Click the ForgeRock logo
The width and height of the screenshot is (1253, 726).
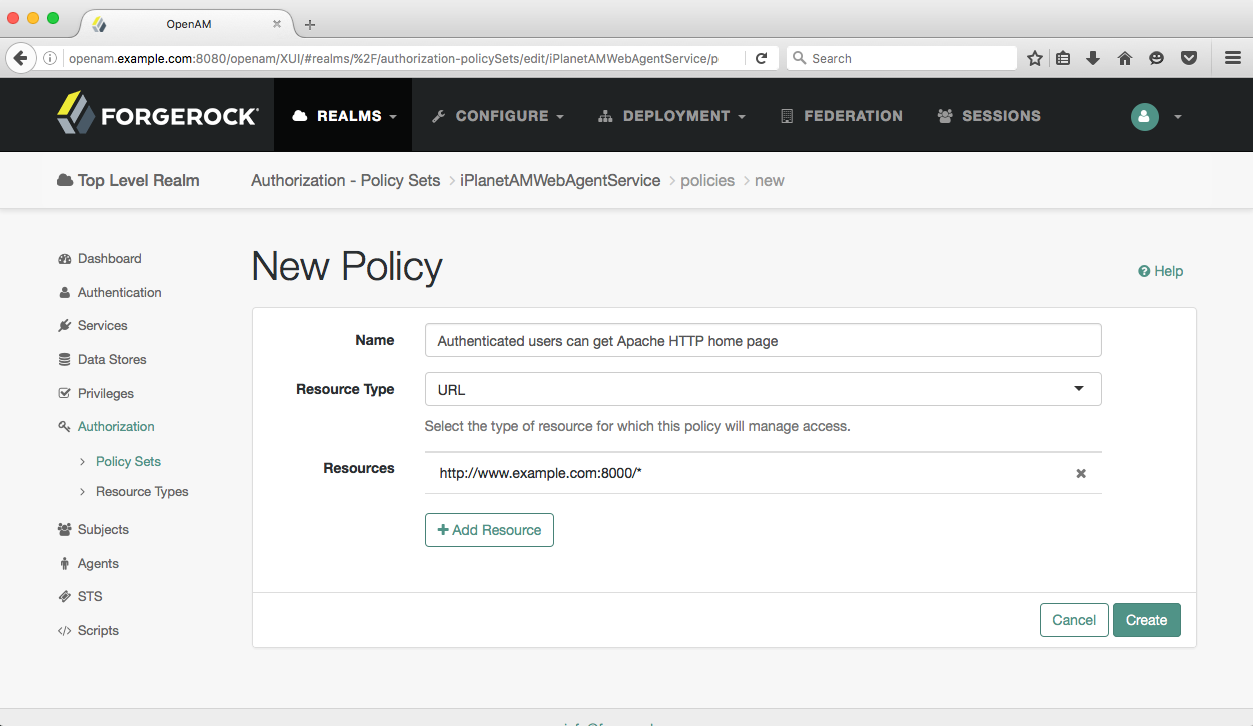point(157,114)
